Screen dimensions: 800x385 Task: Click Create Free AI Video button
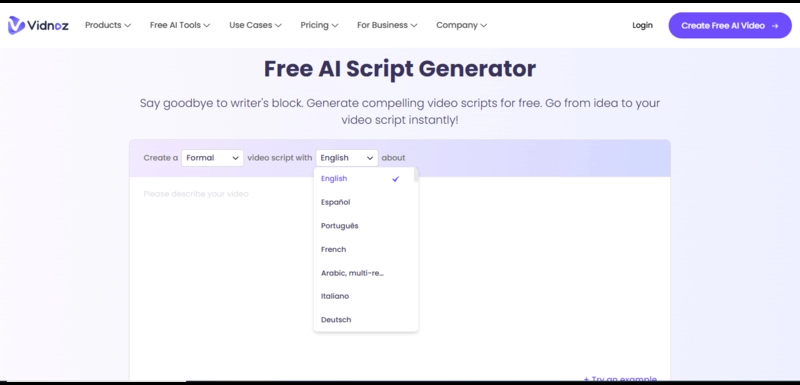[x=730, y=25]
